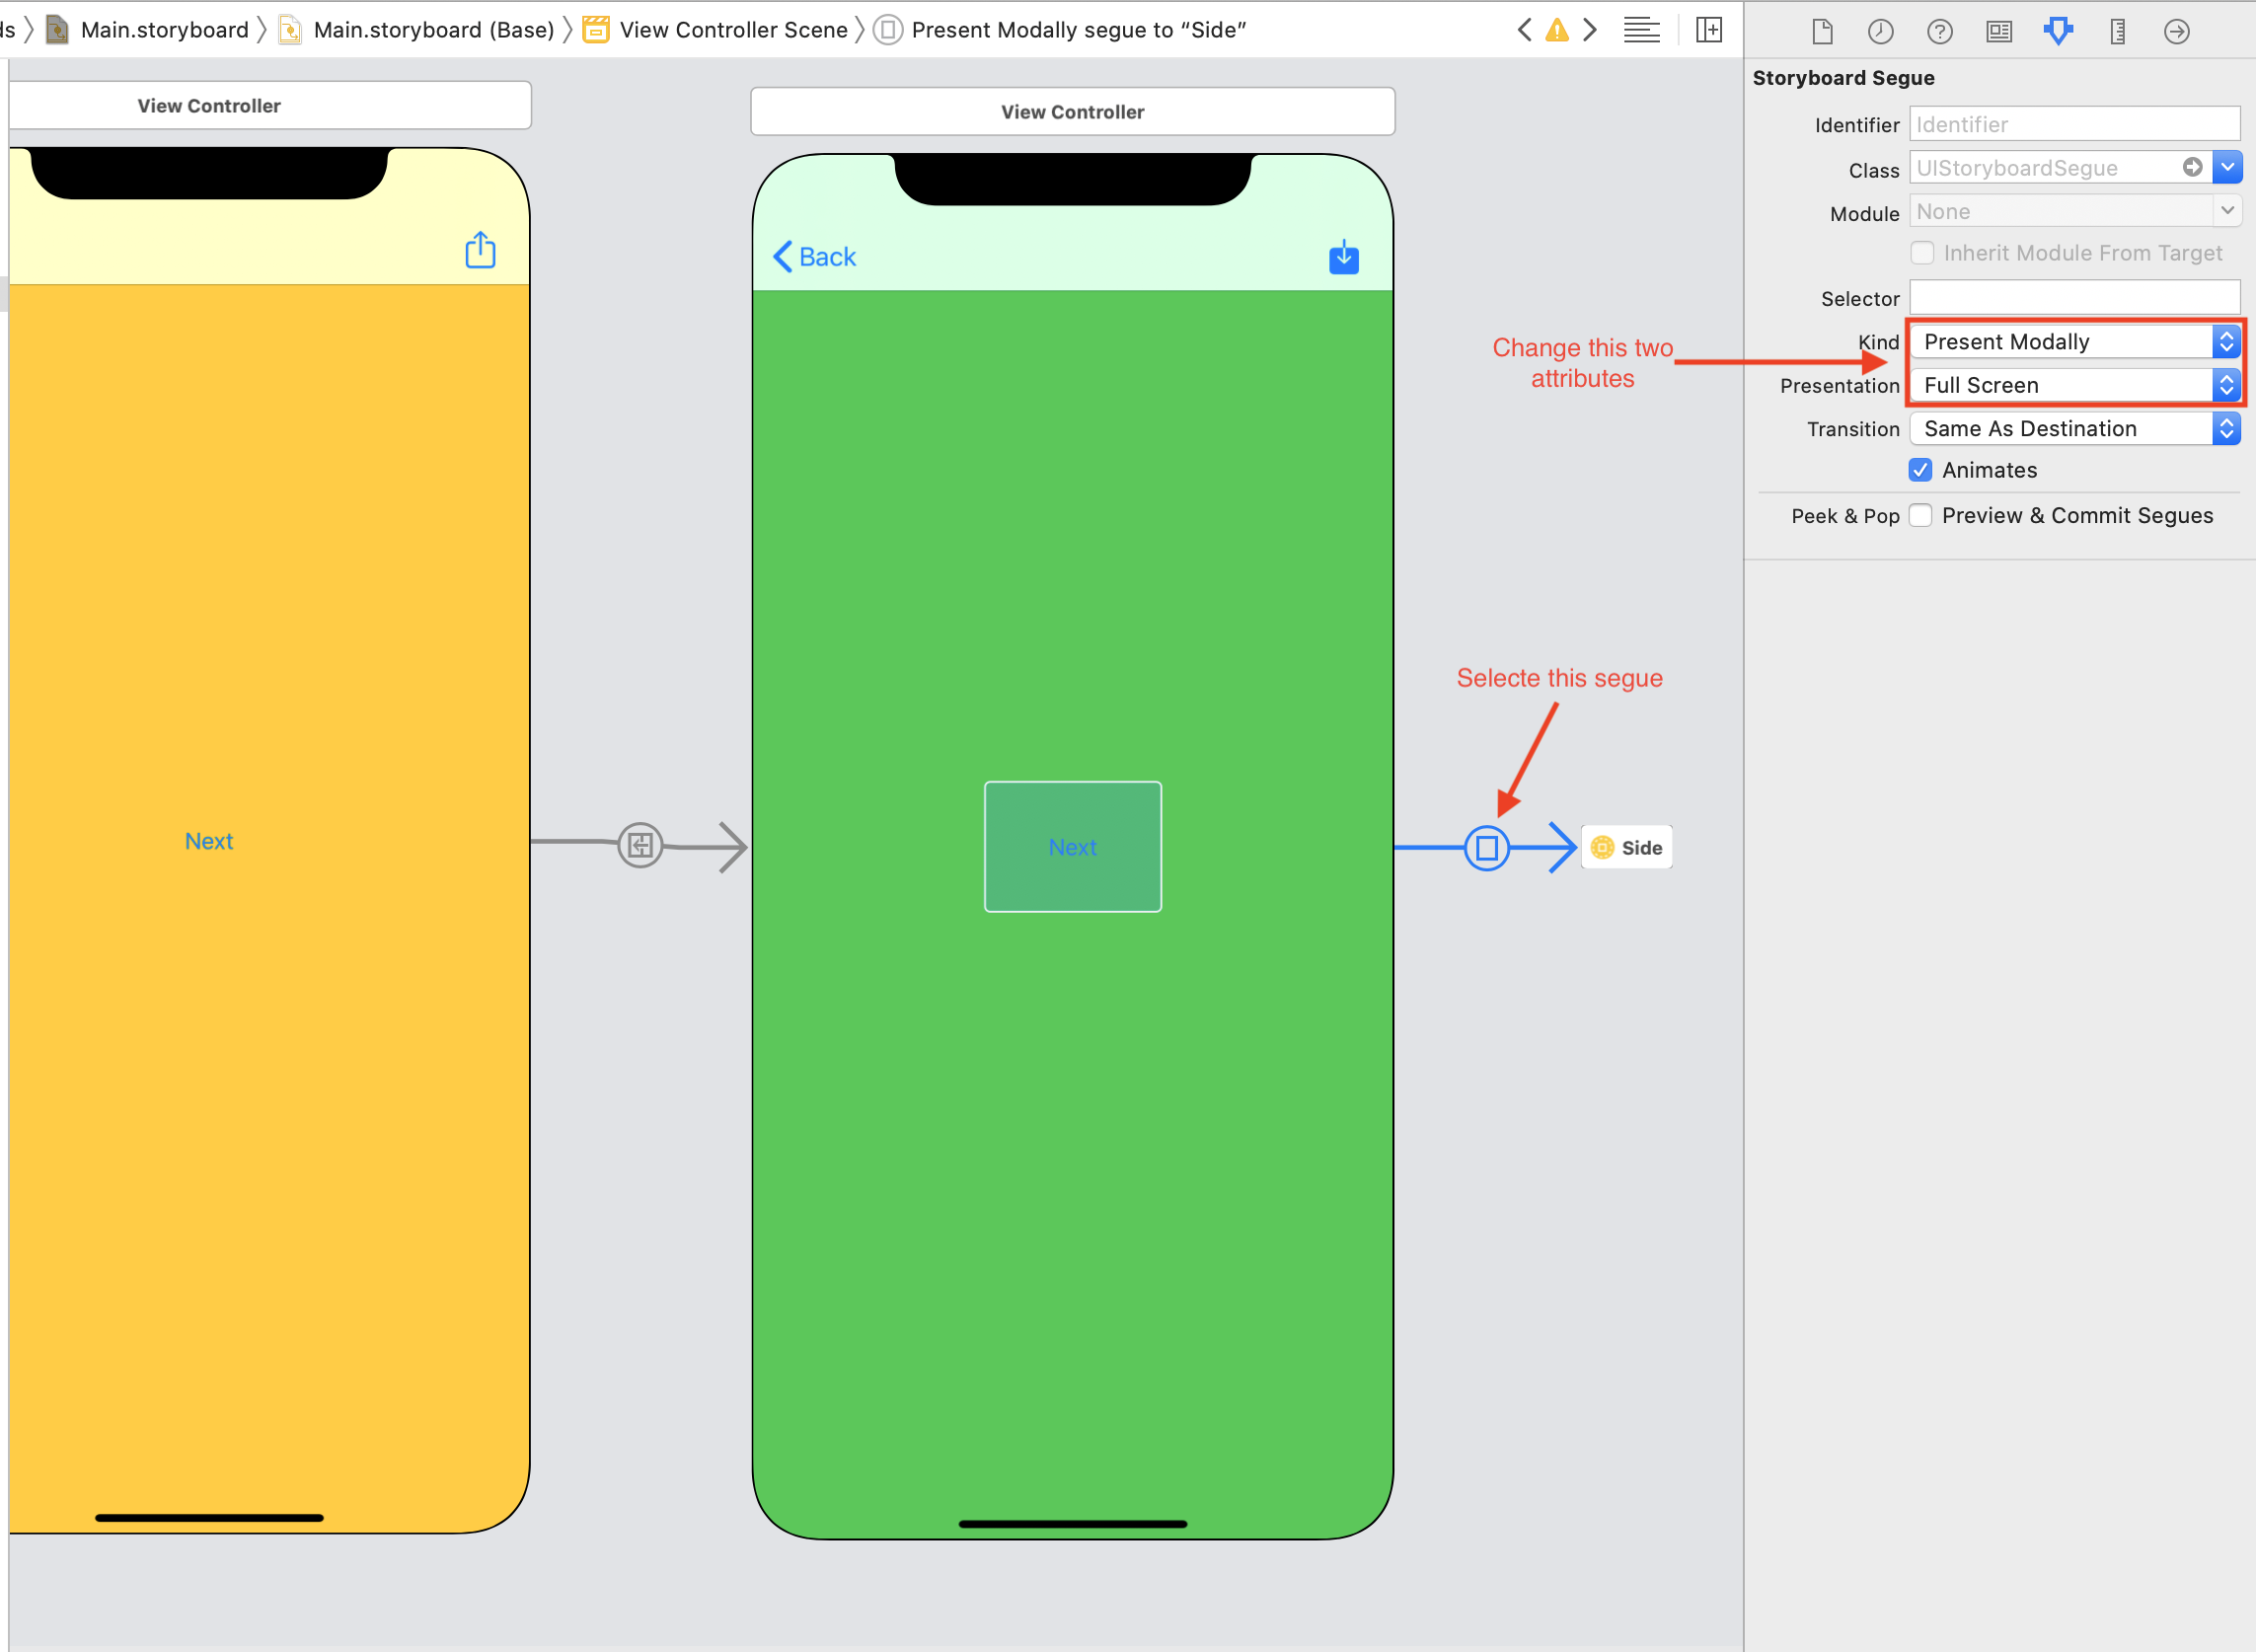The image size is (2256, 1652).
Task: Click the Identifier input field
Action: (x=2072, y=122)
